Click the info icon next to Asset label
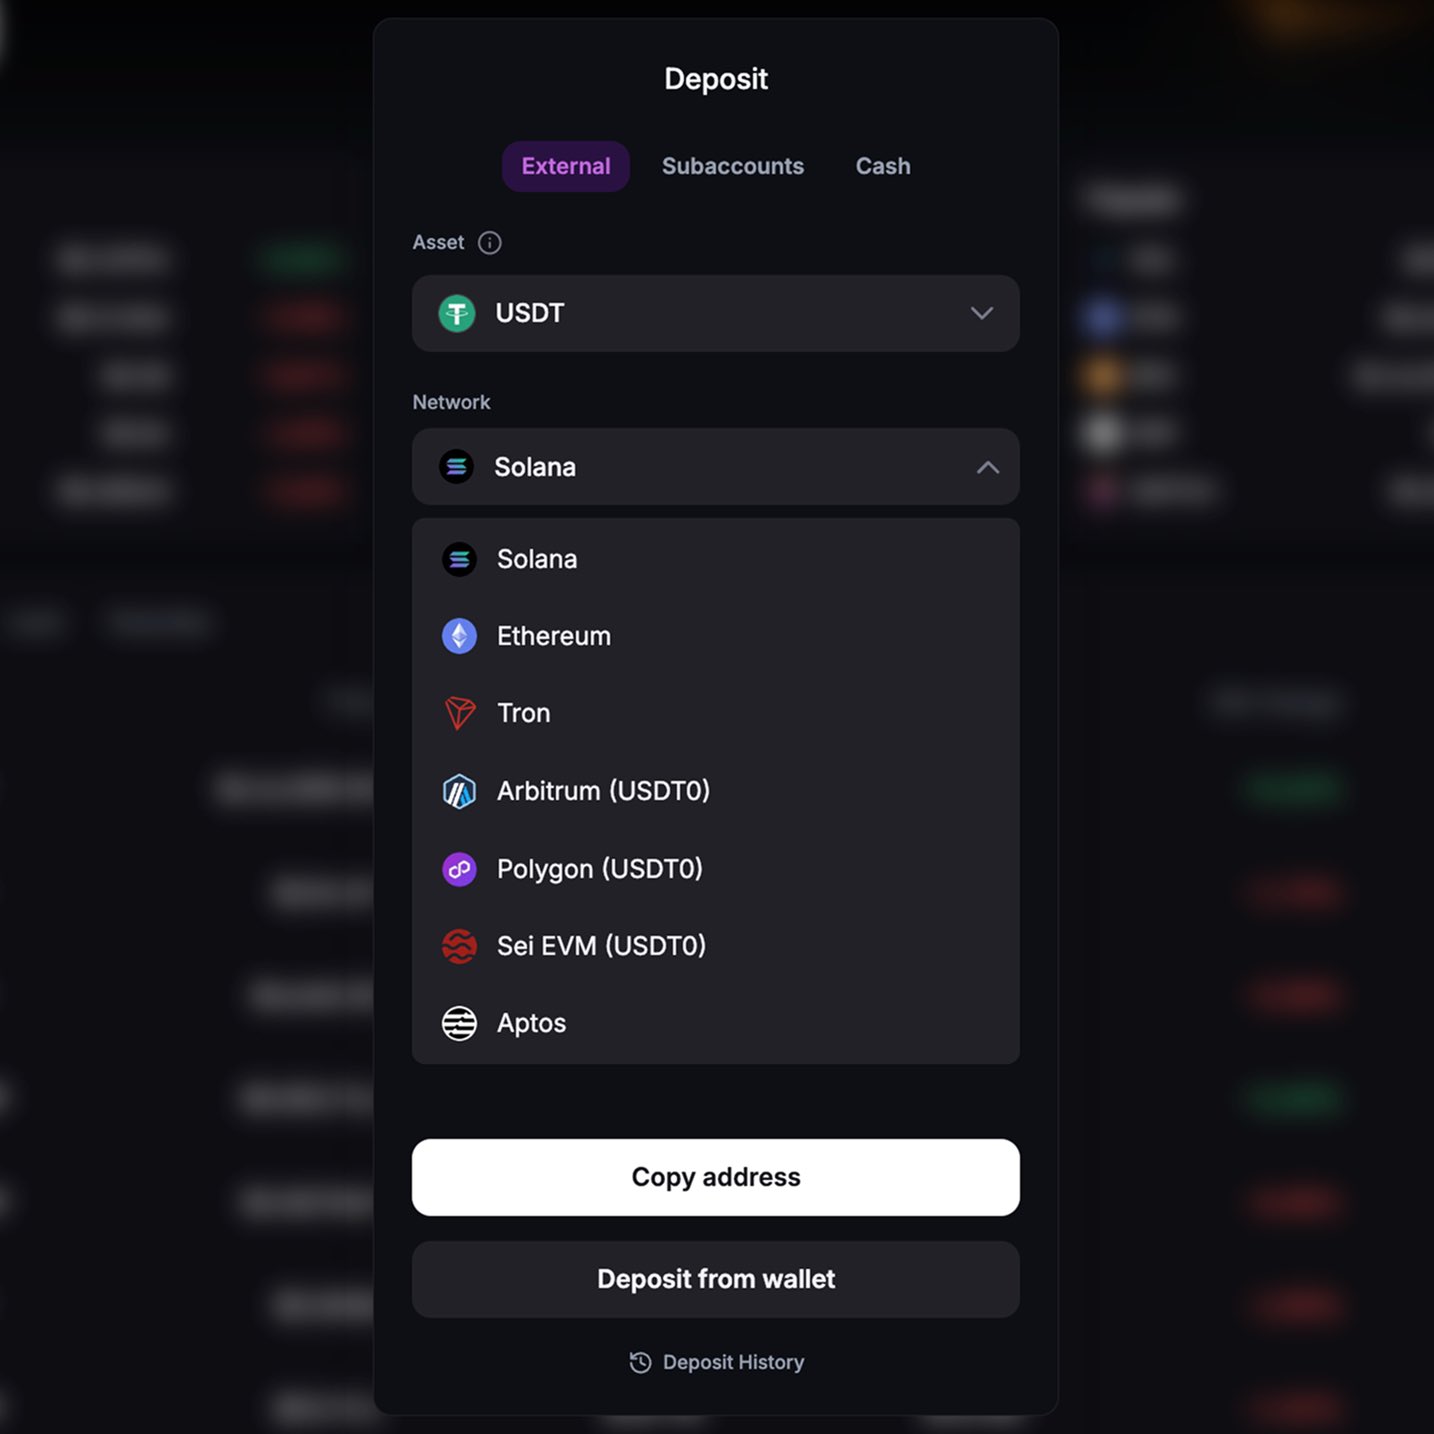The width and height of the screenshot is (1434, 1434). coord(489,242)
